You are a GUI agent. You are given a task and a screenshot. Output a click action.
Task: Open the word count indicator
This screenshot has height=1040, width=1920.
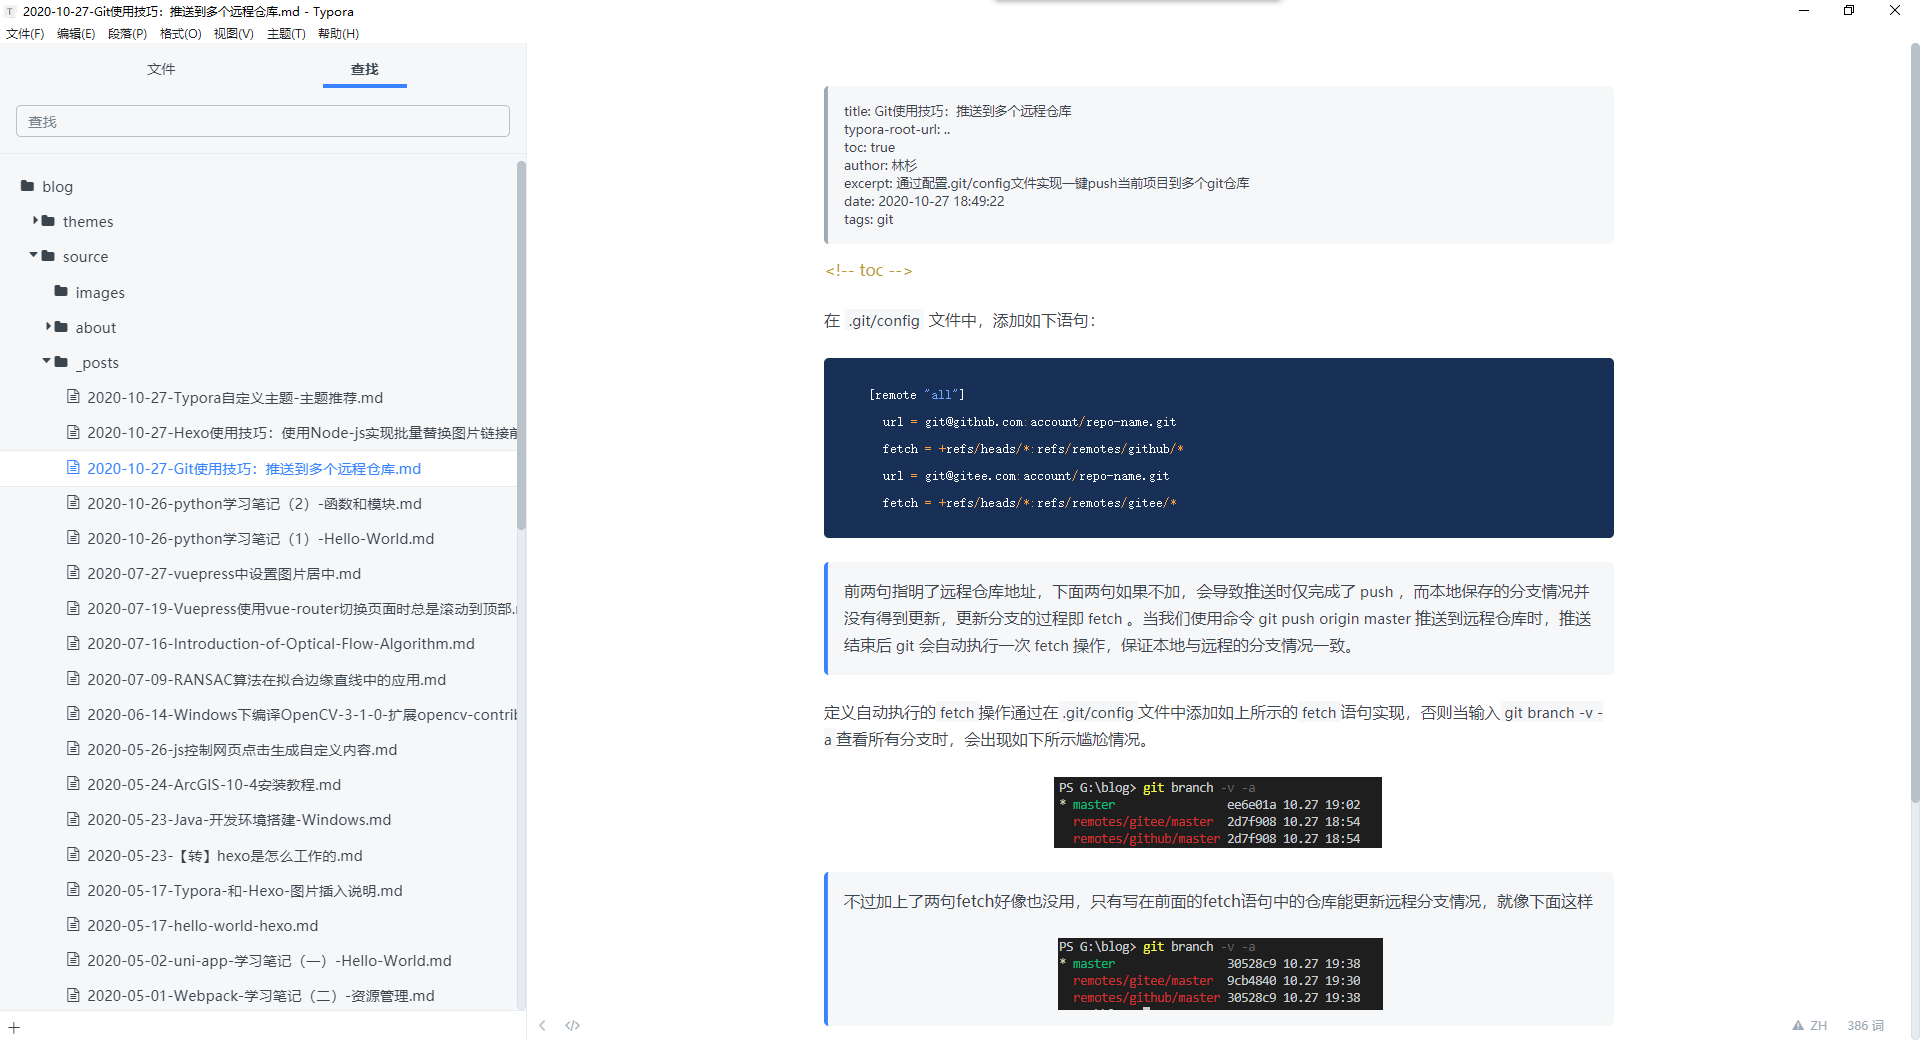(1864, 1025)
